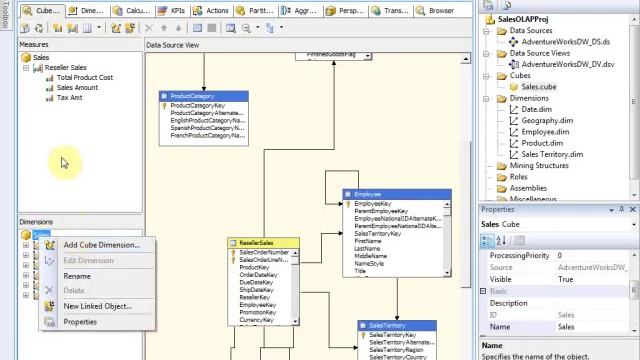Collapse the Data Source Views folder
This screenshot has width=640, height=360.
(x=486, y=53)
